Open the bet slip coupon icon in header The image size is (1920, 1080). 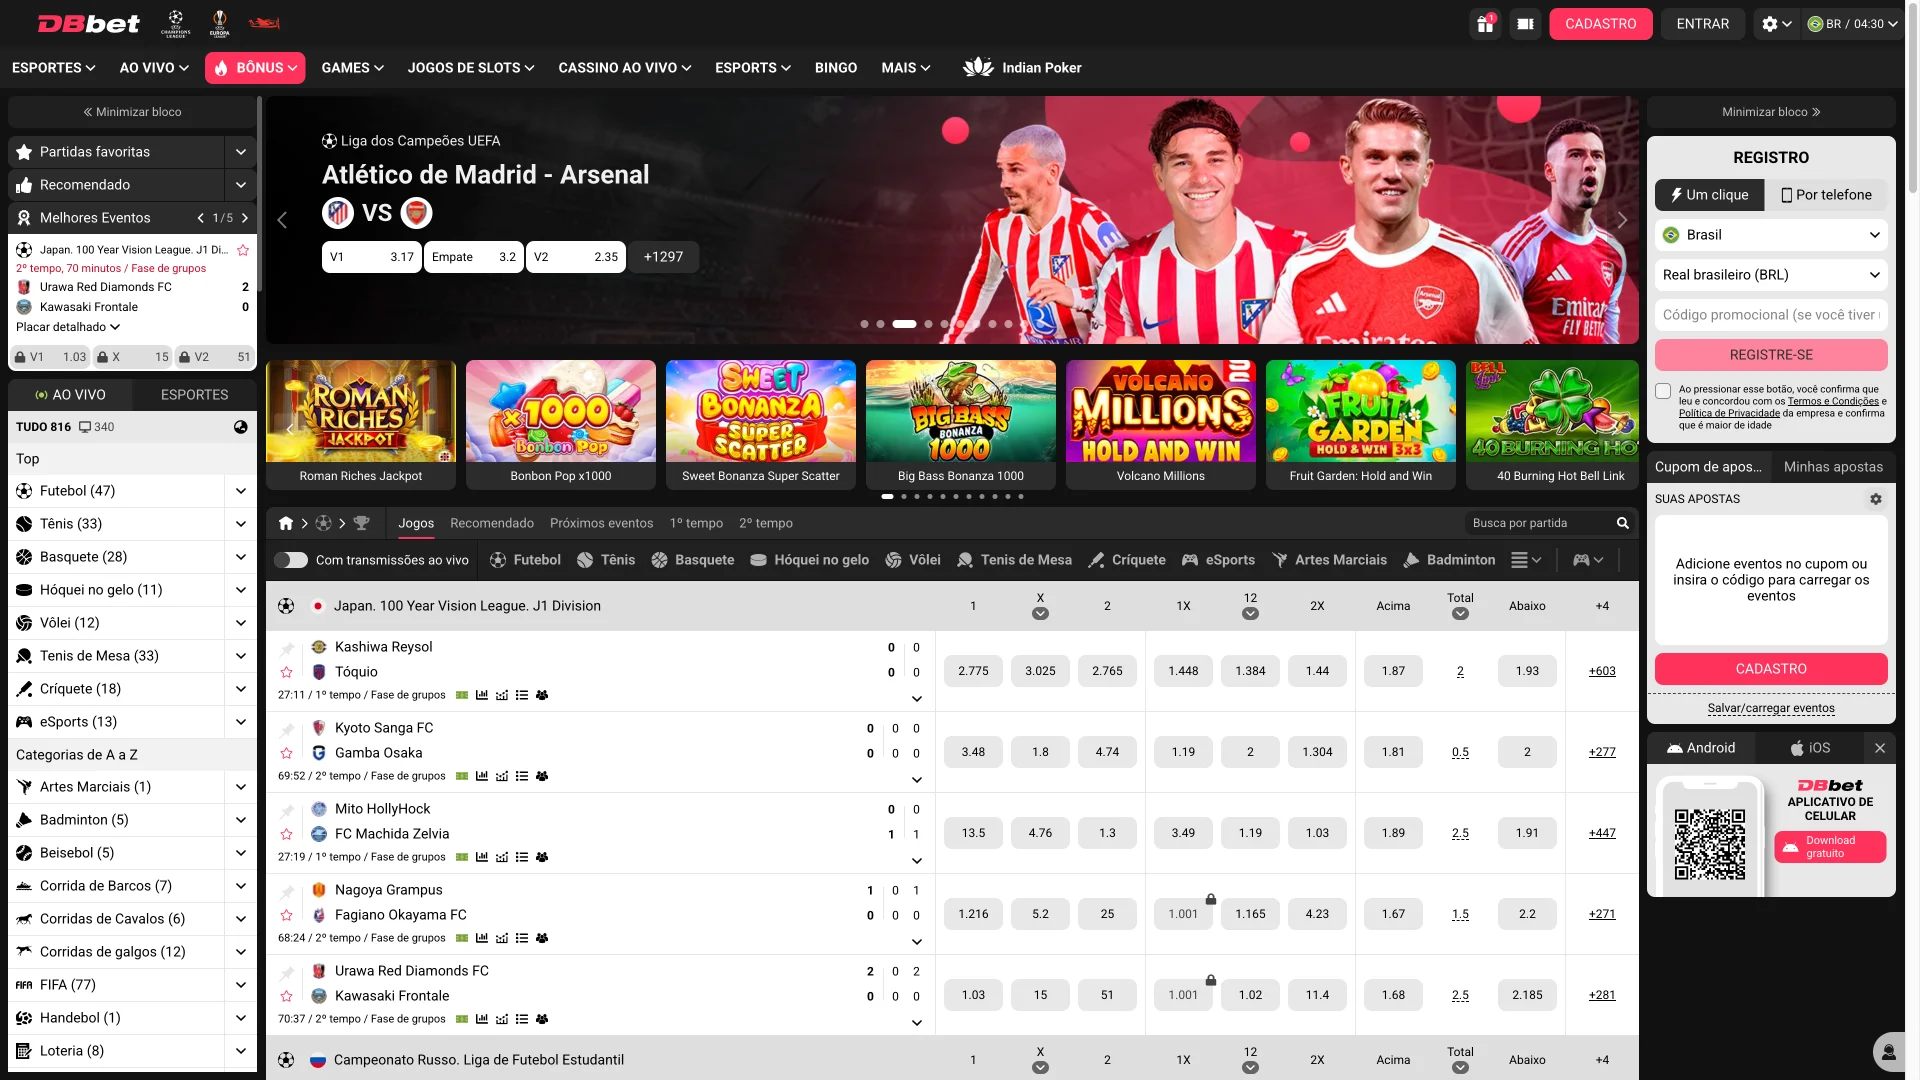[x=1525, y=24]
